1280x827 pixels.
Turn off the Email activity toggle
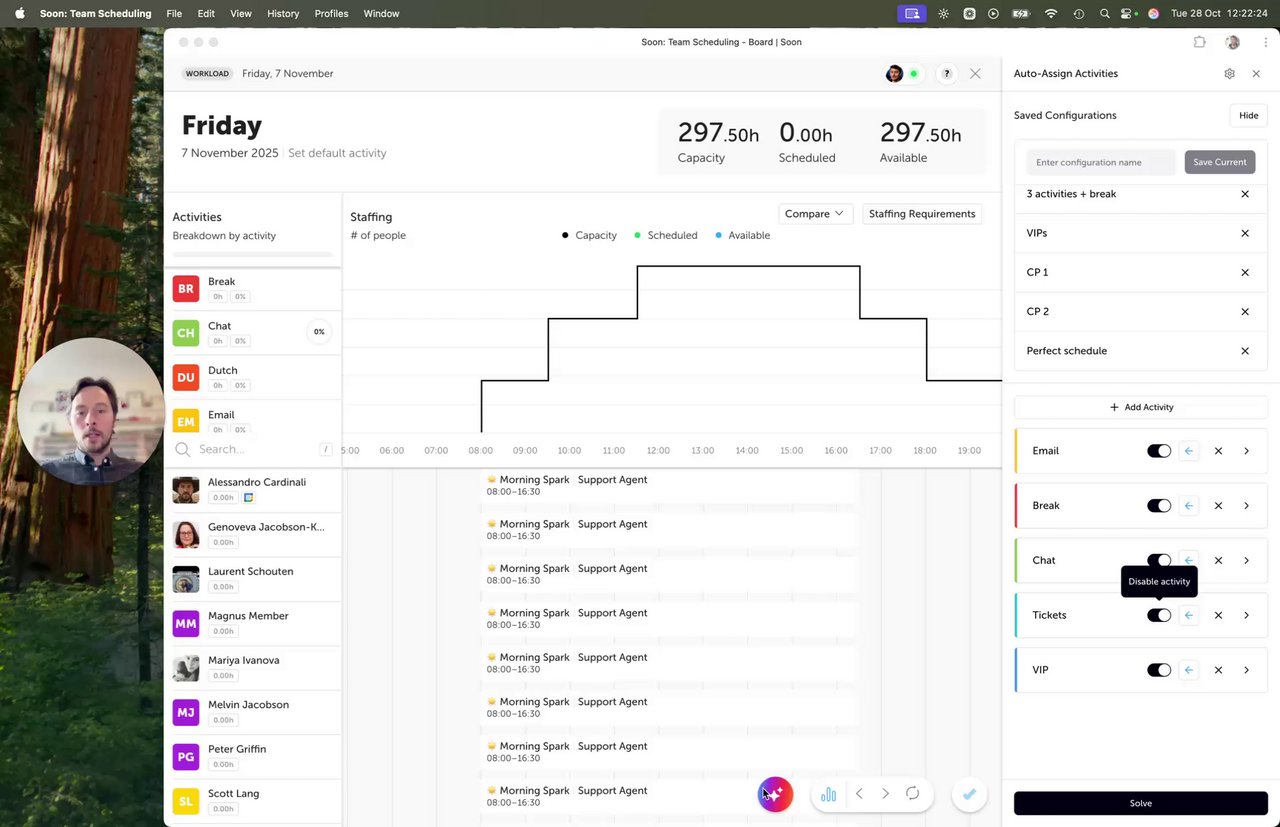click(x=1159, y=451)
